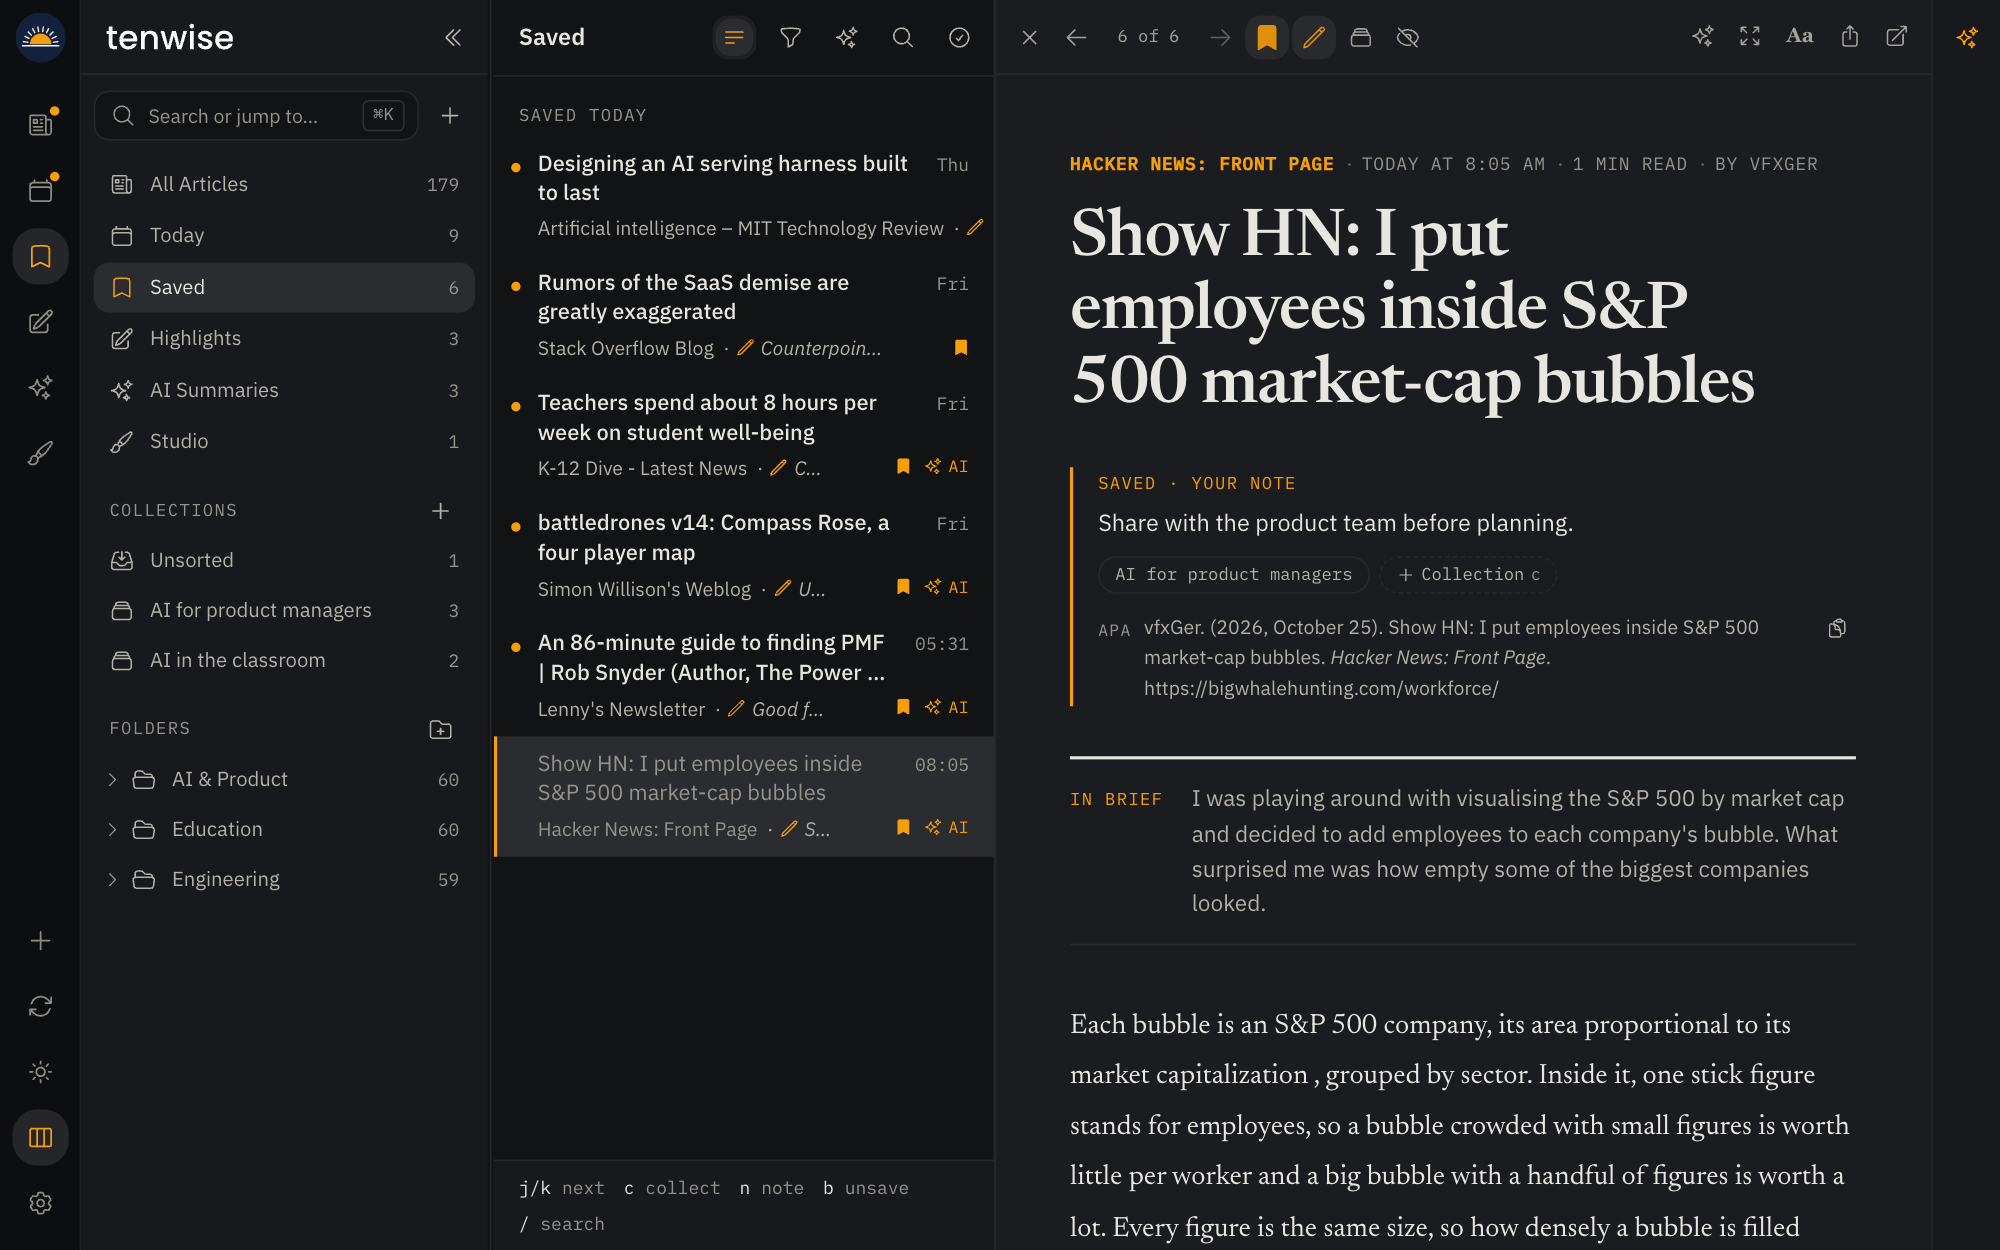Click the add-to-collection icon in reader toolbar

tap(1361, 37)
